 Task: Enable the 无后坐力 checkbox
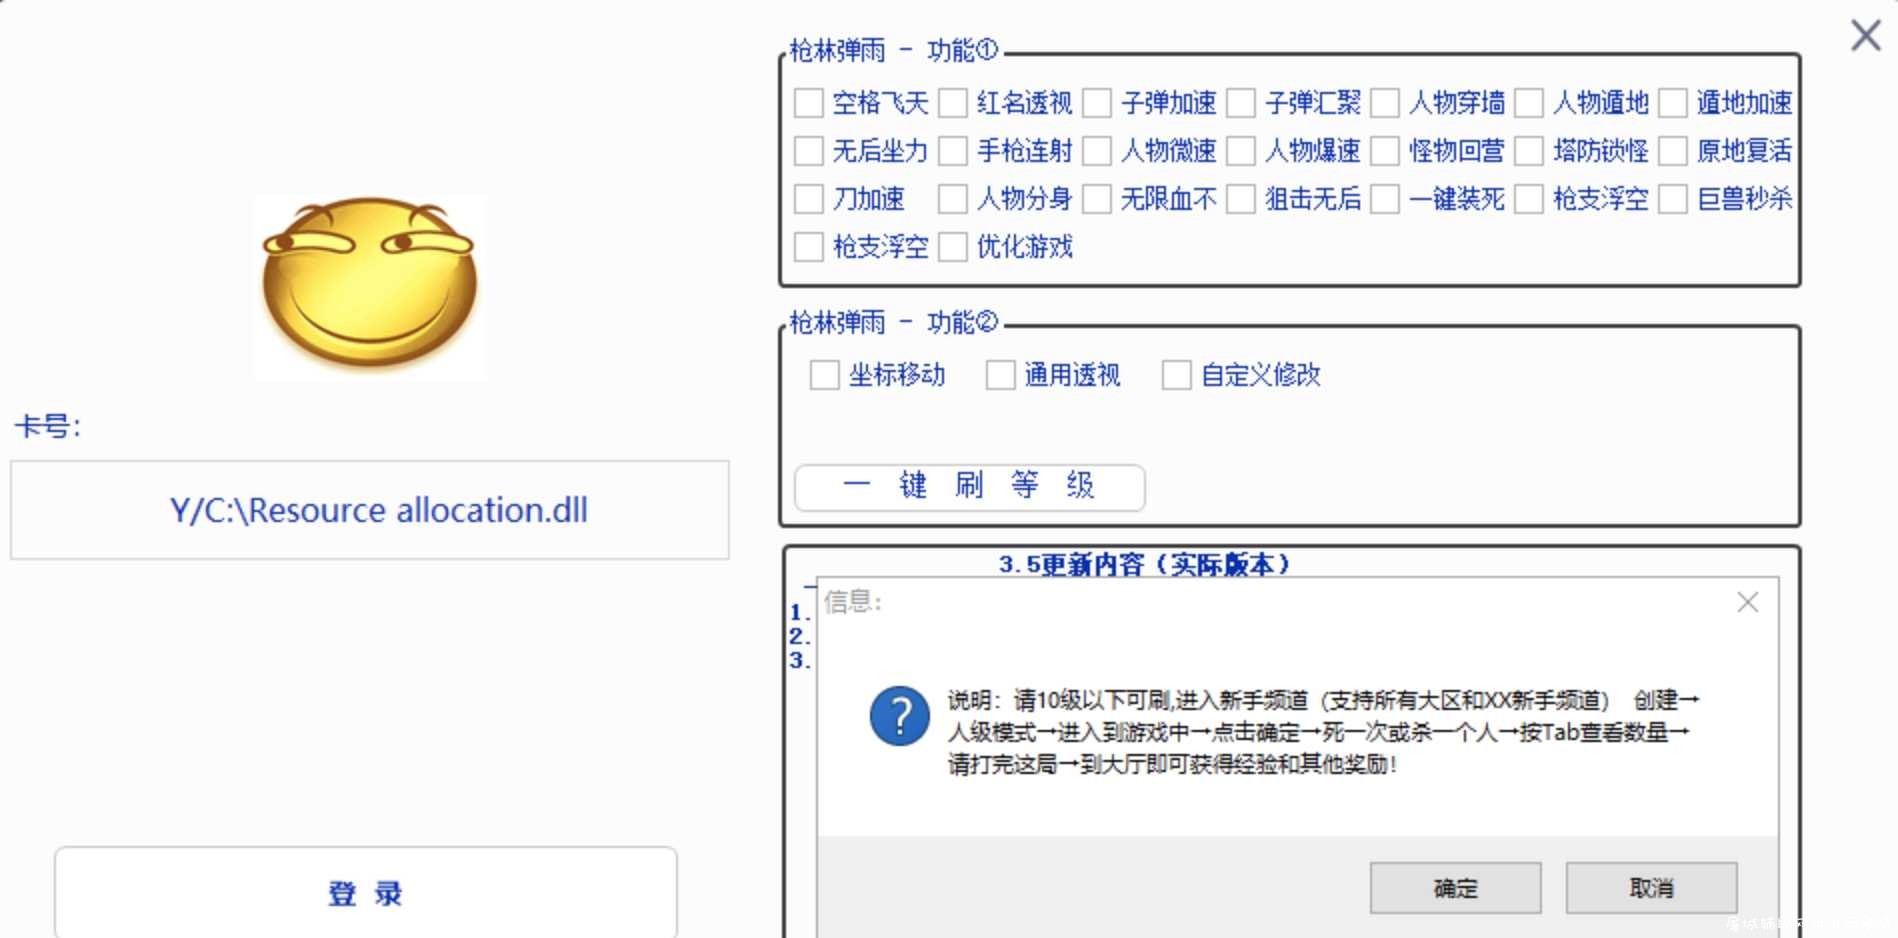click(x=808, y=151)
